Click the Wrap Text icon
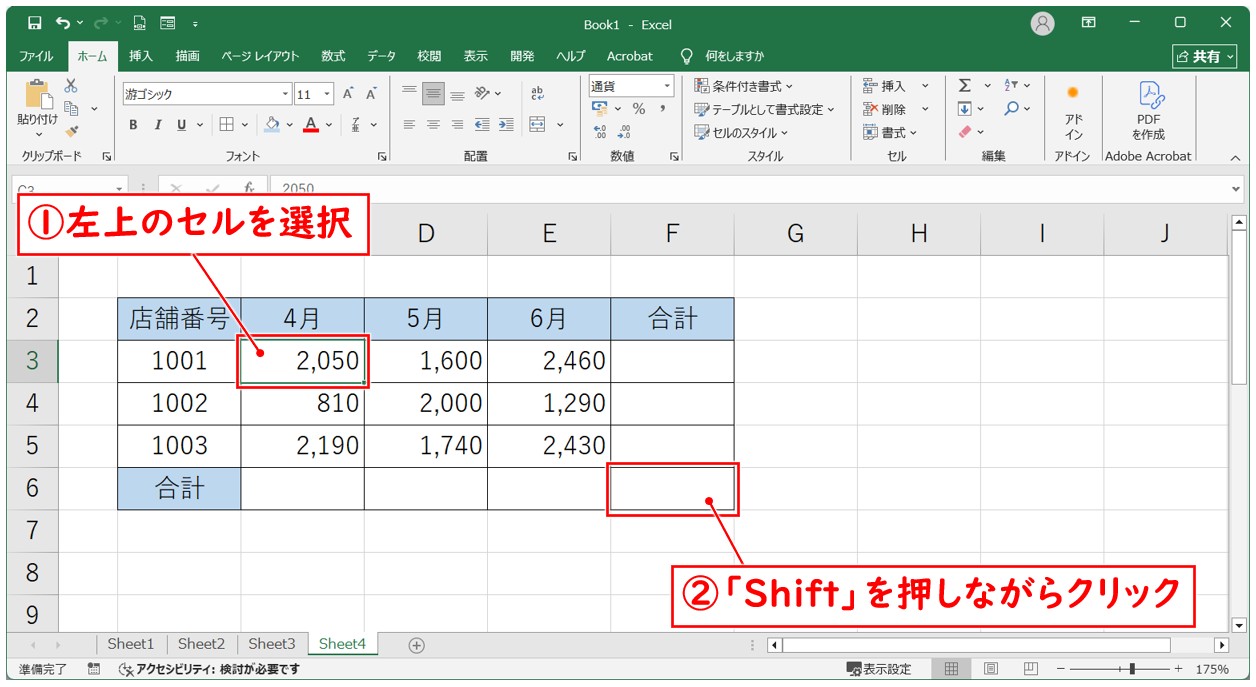This screenshot has width=1256, height=687. (x=537, y=94)
